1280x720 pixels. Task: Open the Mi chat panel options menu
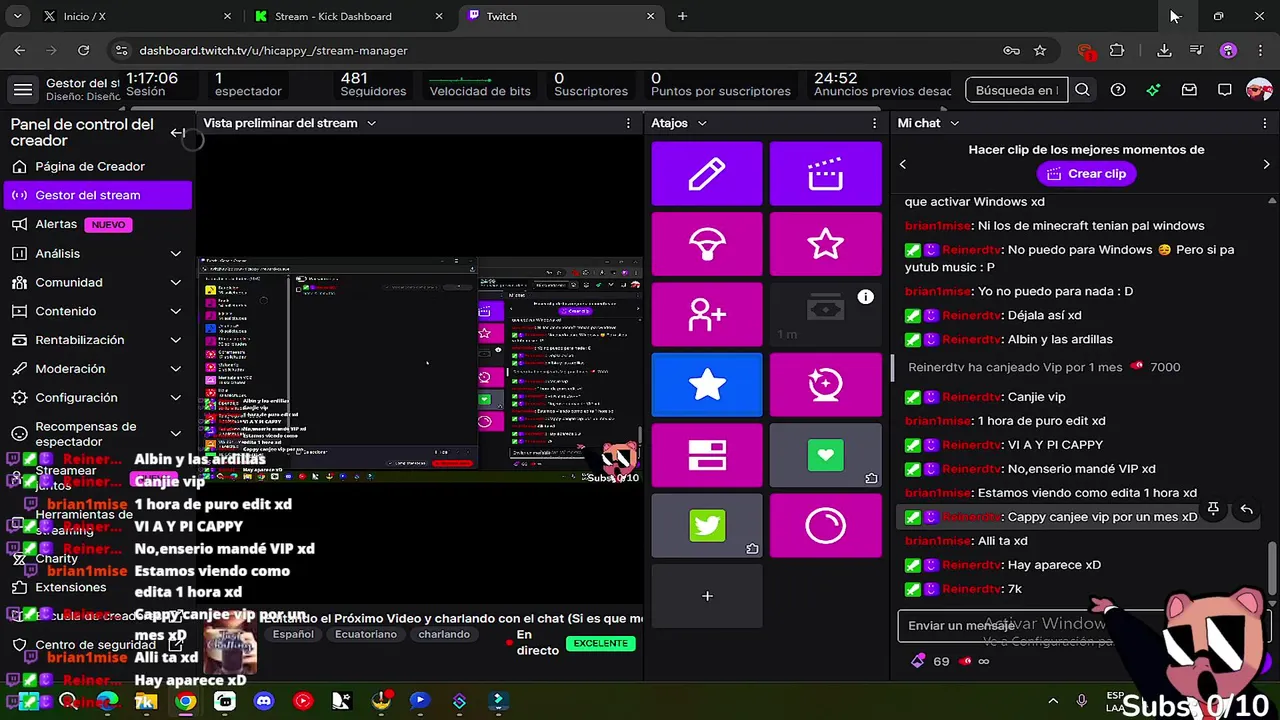click(x=1266, y=123)
